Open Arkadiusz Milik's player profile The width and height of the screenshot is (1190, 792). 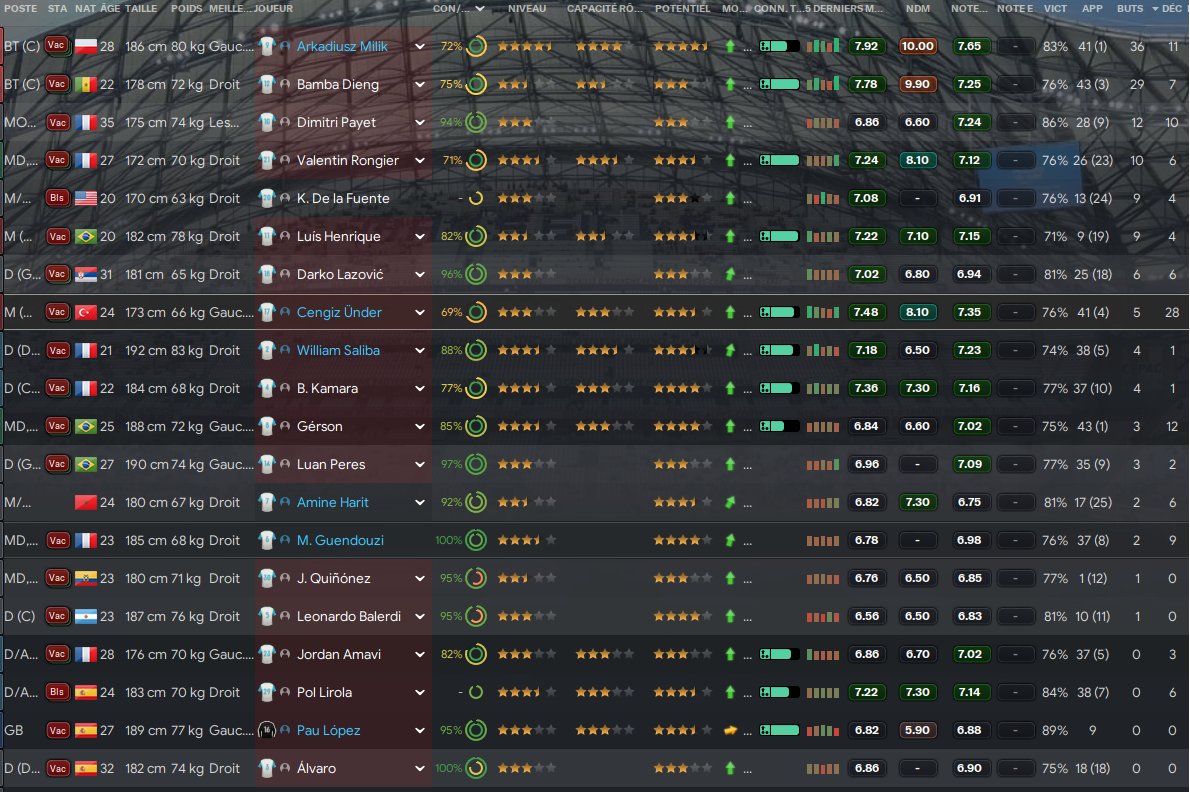click(342, 46)
